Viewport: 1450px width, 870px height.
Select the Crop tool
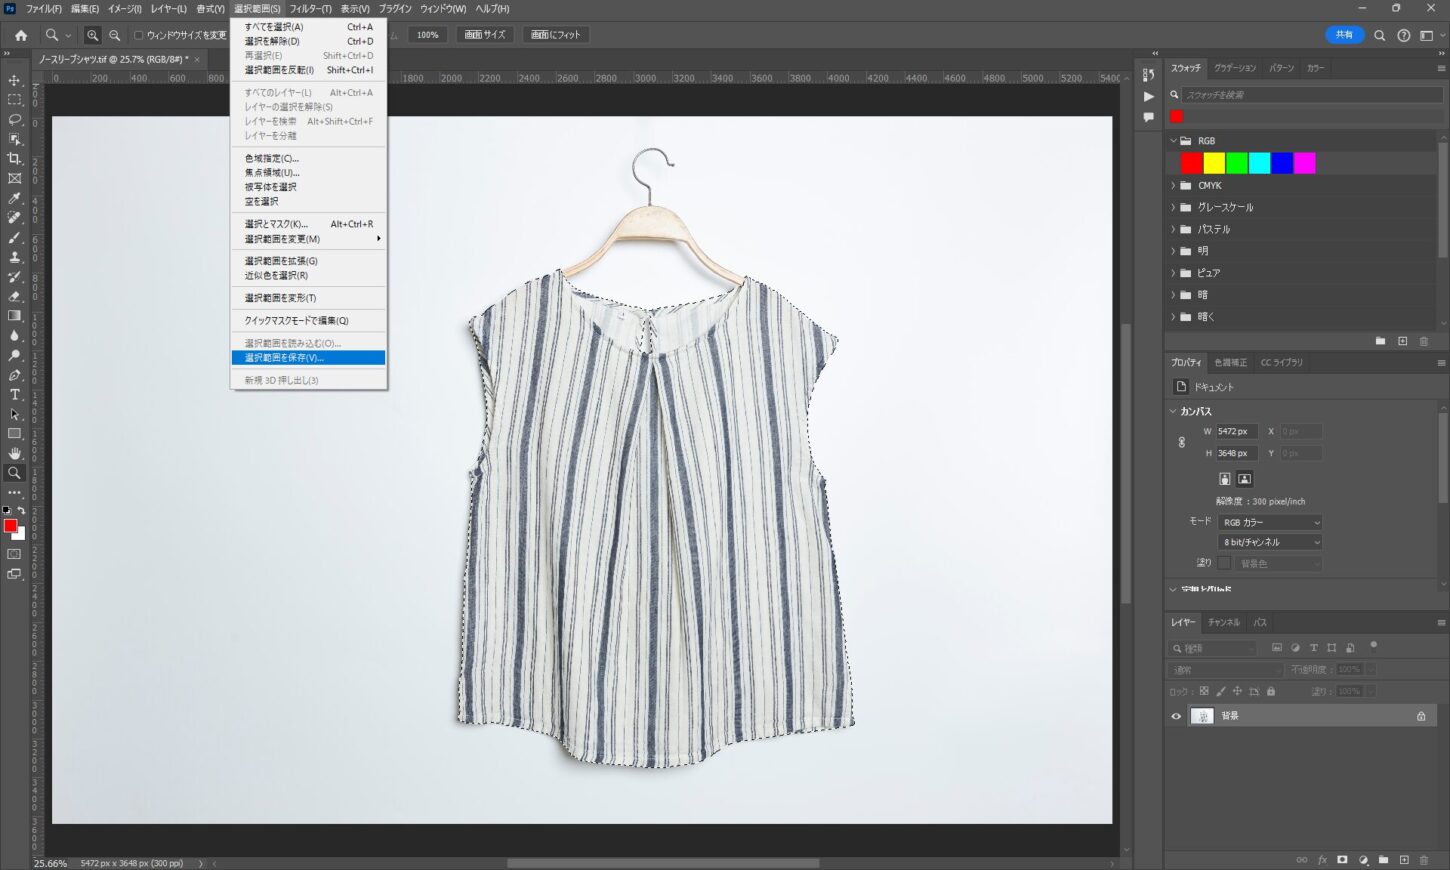[14, 159]
